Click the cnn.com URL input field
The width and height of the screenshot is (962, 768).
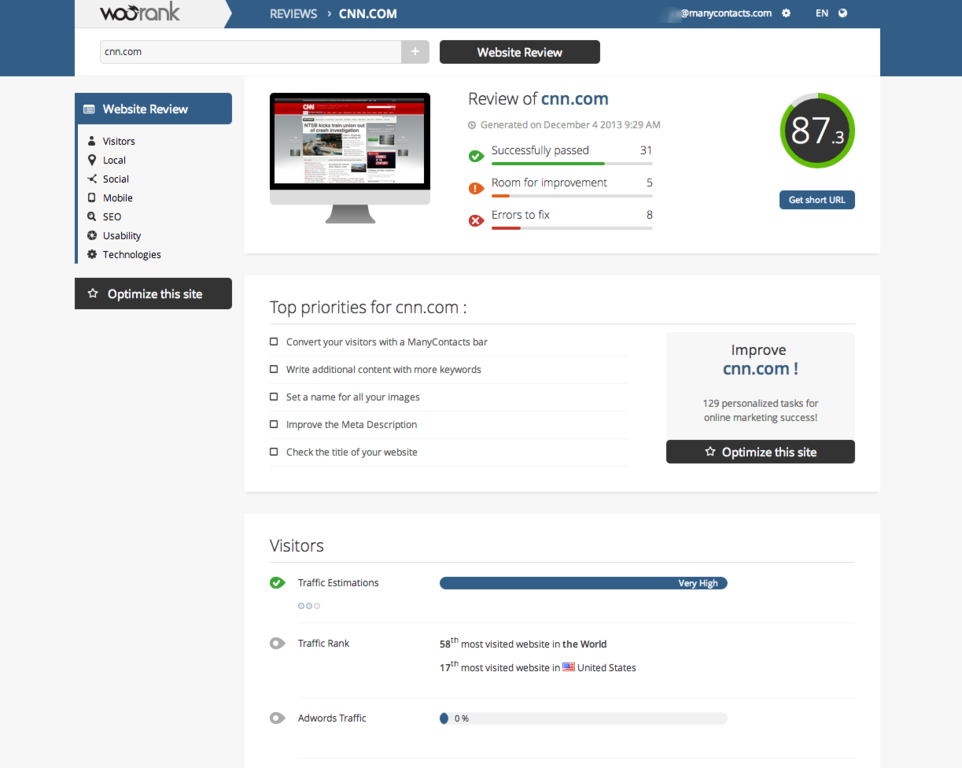(x=250, y=52)
